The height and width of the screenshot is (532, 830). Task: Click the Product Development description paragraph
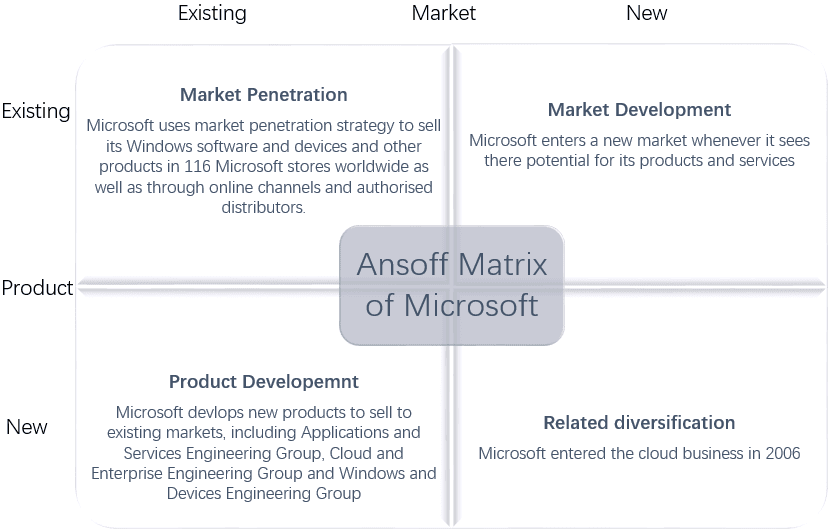[x=264, y=453]
